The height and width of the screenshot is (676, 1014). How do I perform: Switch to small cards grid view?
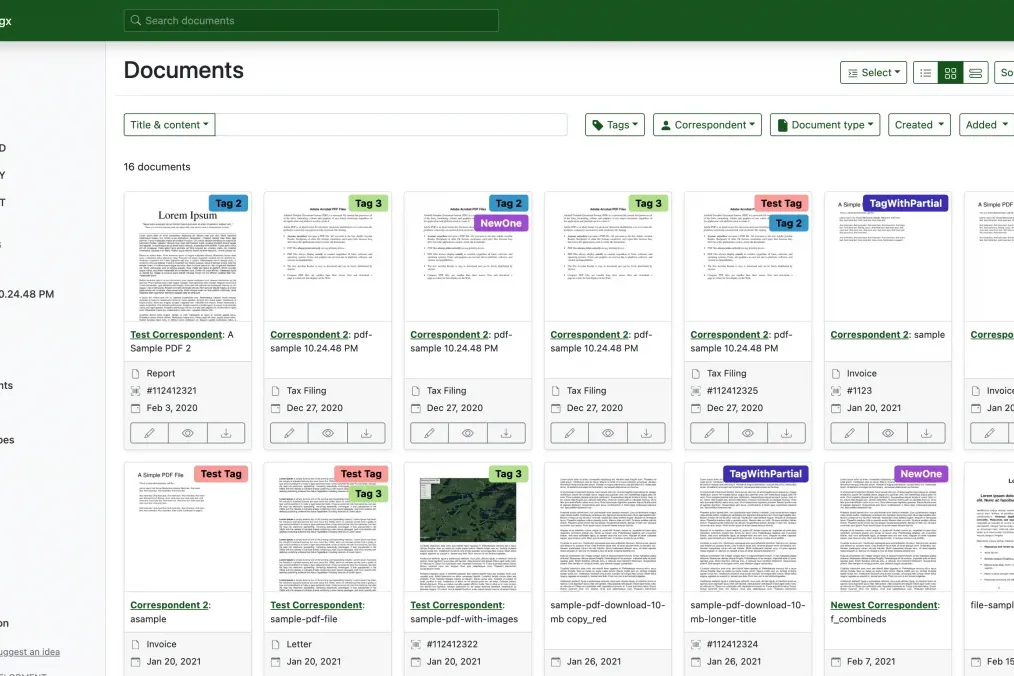pyautogui.click(x=950, y=73)
